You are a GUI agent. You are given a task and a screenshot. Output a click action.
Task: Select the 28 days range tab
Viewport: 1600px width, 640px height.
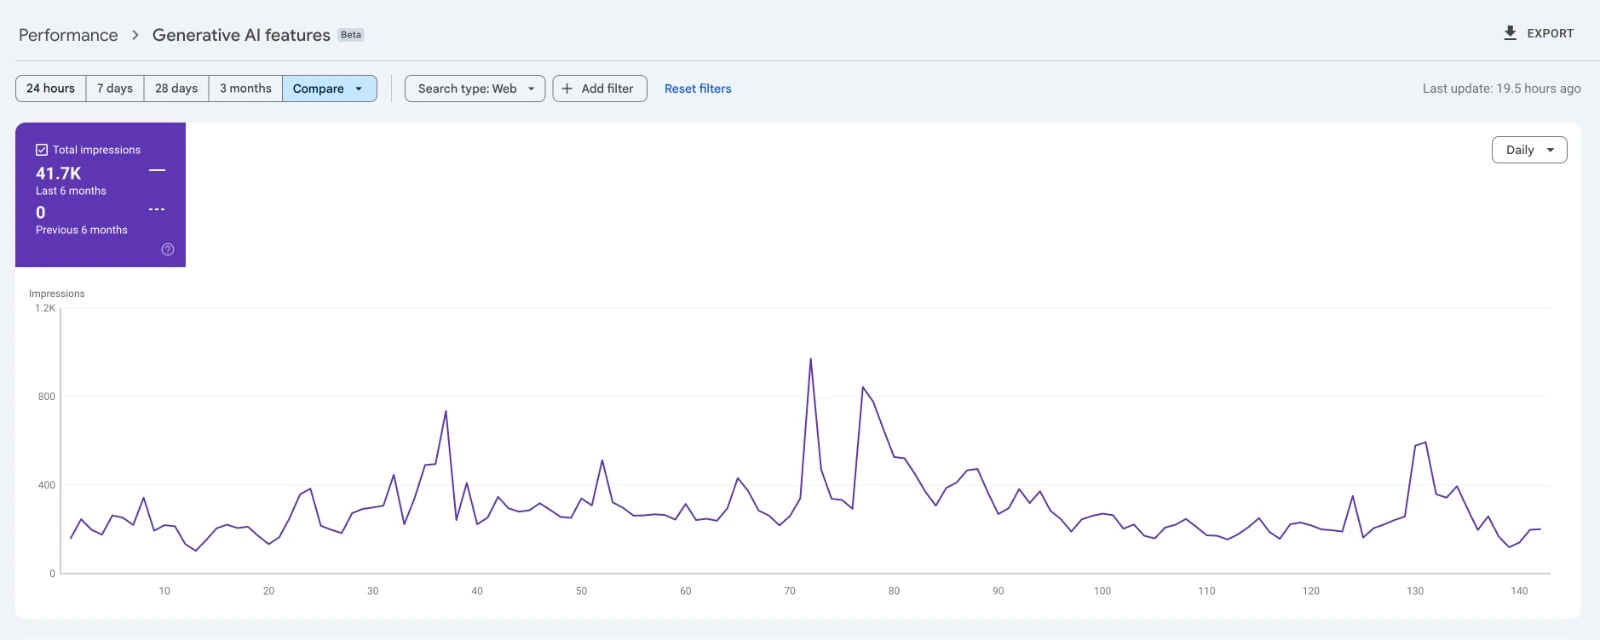point(176,88)
